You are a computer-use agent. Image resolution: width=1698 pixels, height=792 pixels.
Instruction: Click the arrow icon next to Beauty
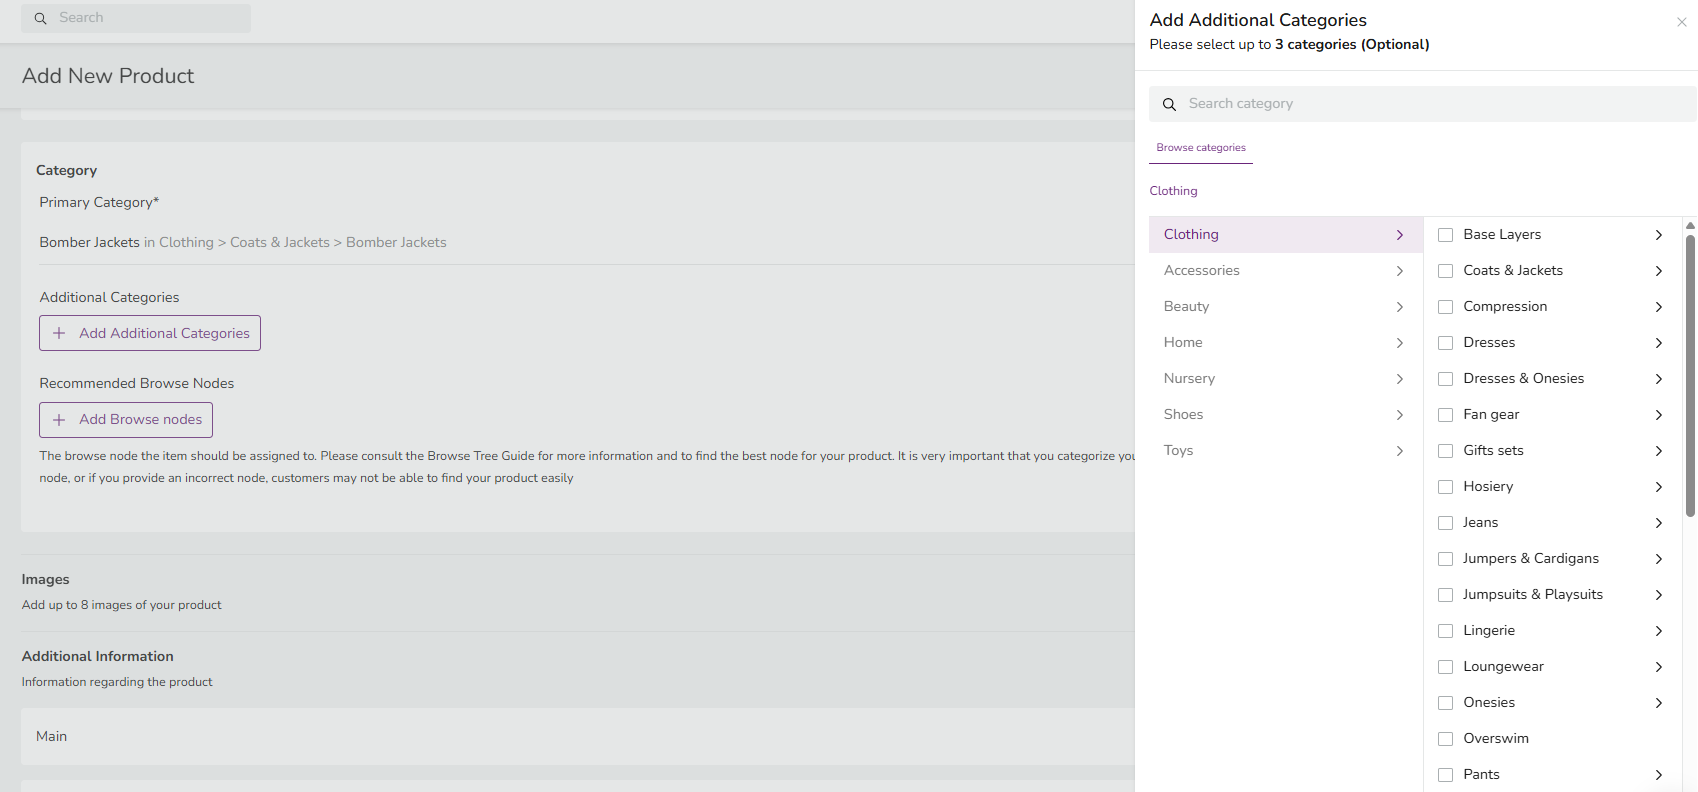pos(1399,307)
